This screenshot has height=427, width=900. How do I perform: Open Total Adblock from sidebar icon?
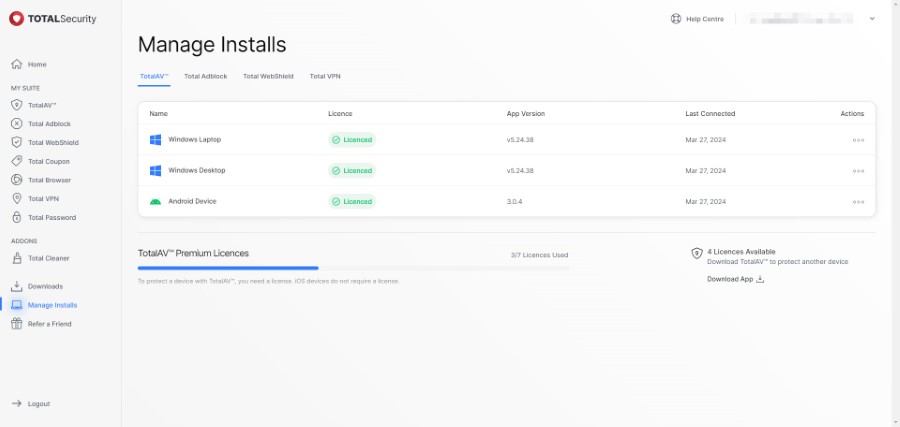click(16, 124)
